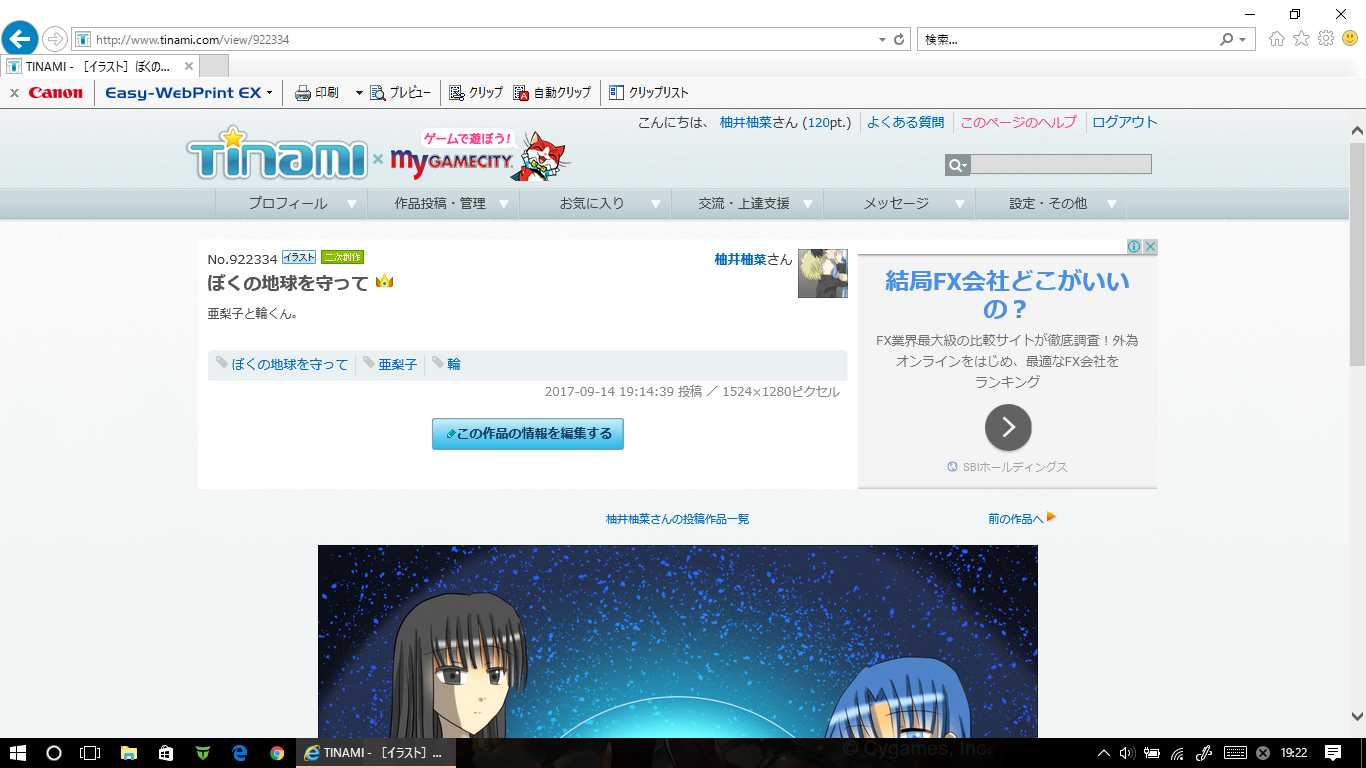Open the 交流・上達支援 menu

click(747, 203)
